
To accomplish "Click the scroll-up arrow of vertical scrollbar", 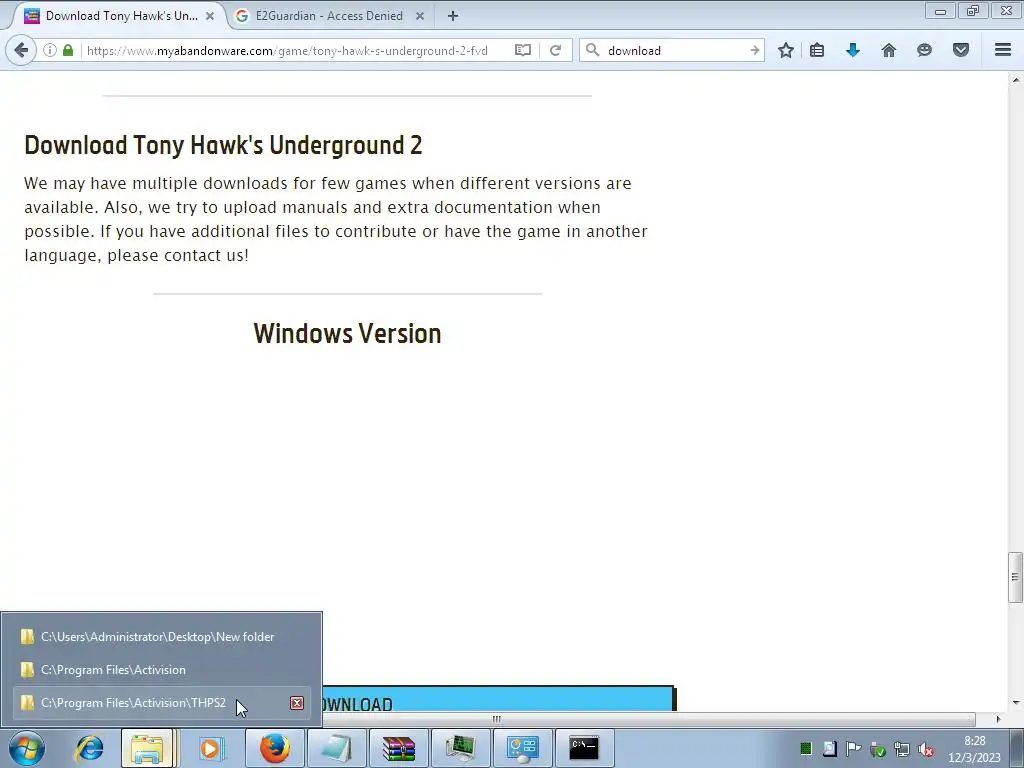I will (1015, 80).
